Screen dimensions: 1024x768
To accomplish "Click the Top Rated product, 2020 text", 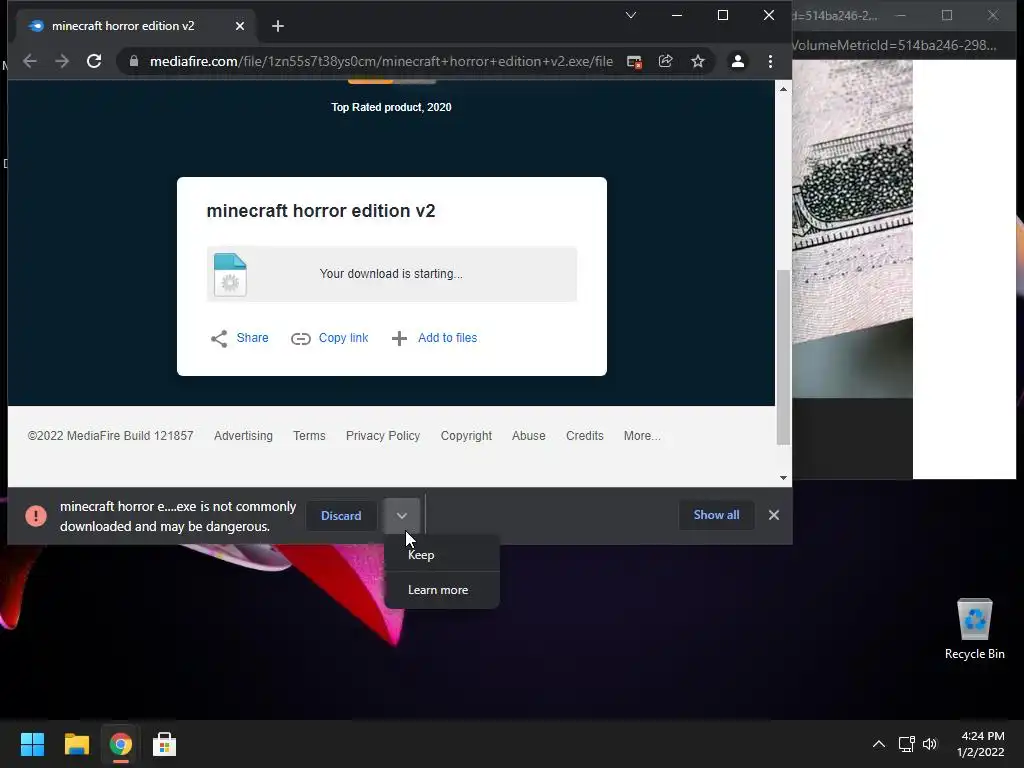I will coord(391,107).
